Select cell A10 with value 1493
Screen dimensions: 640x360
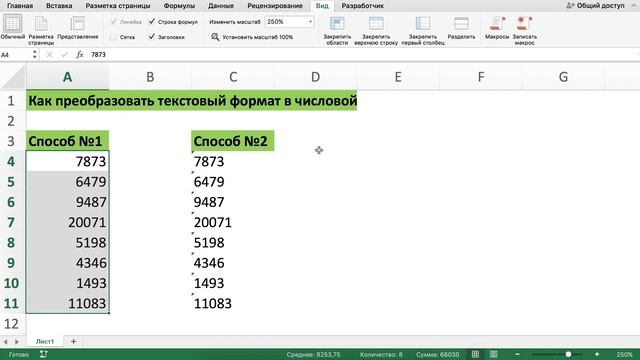[x=67, y=283]
